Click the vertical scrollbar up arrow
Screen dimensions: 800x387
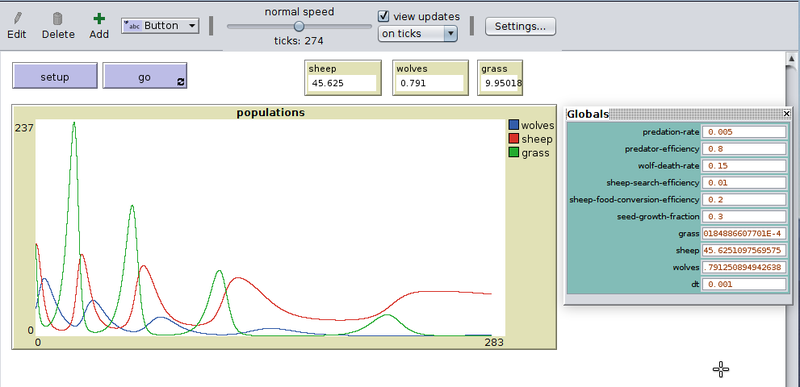coord(791,59)
